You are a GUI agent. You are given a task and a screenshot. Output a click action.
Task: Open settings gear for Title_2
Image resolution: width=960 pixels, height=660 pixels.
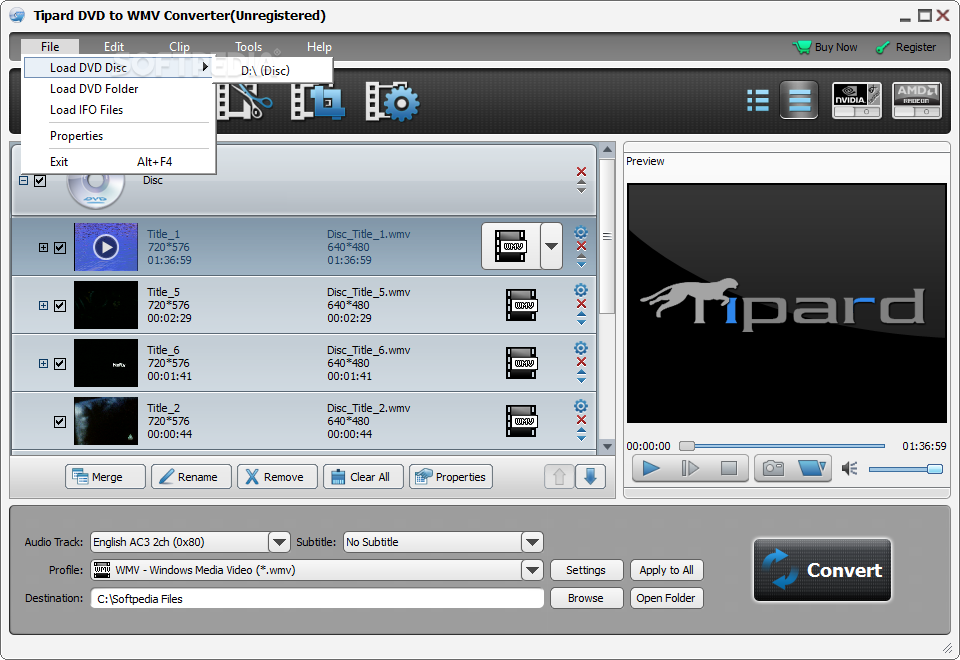[580, 406]
